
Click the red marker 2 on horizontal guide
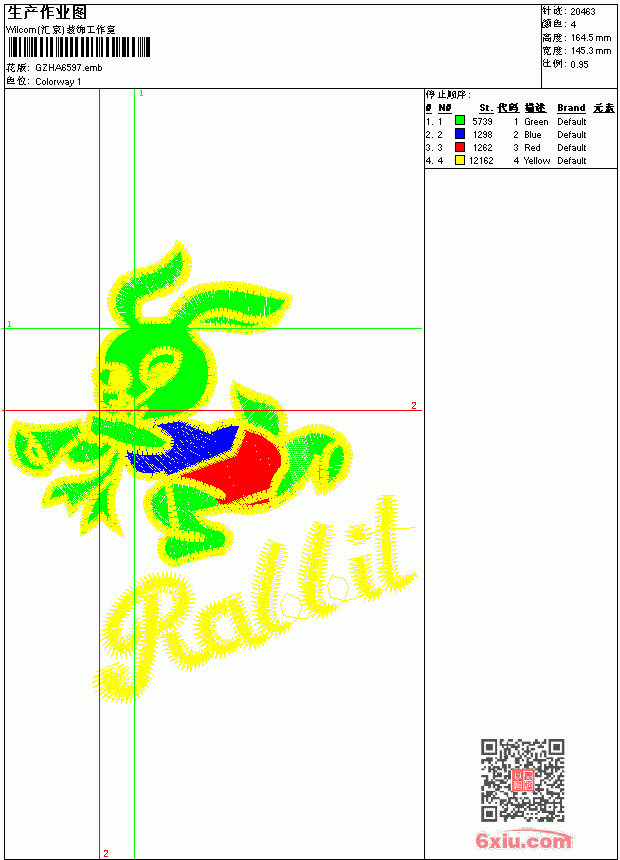tap(414, 405)
